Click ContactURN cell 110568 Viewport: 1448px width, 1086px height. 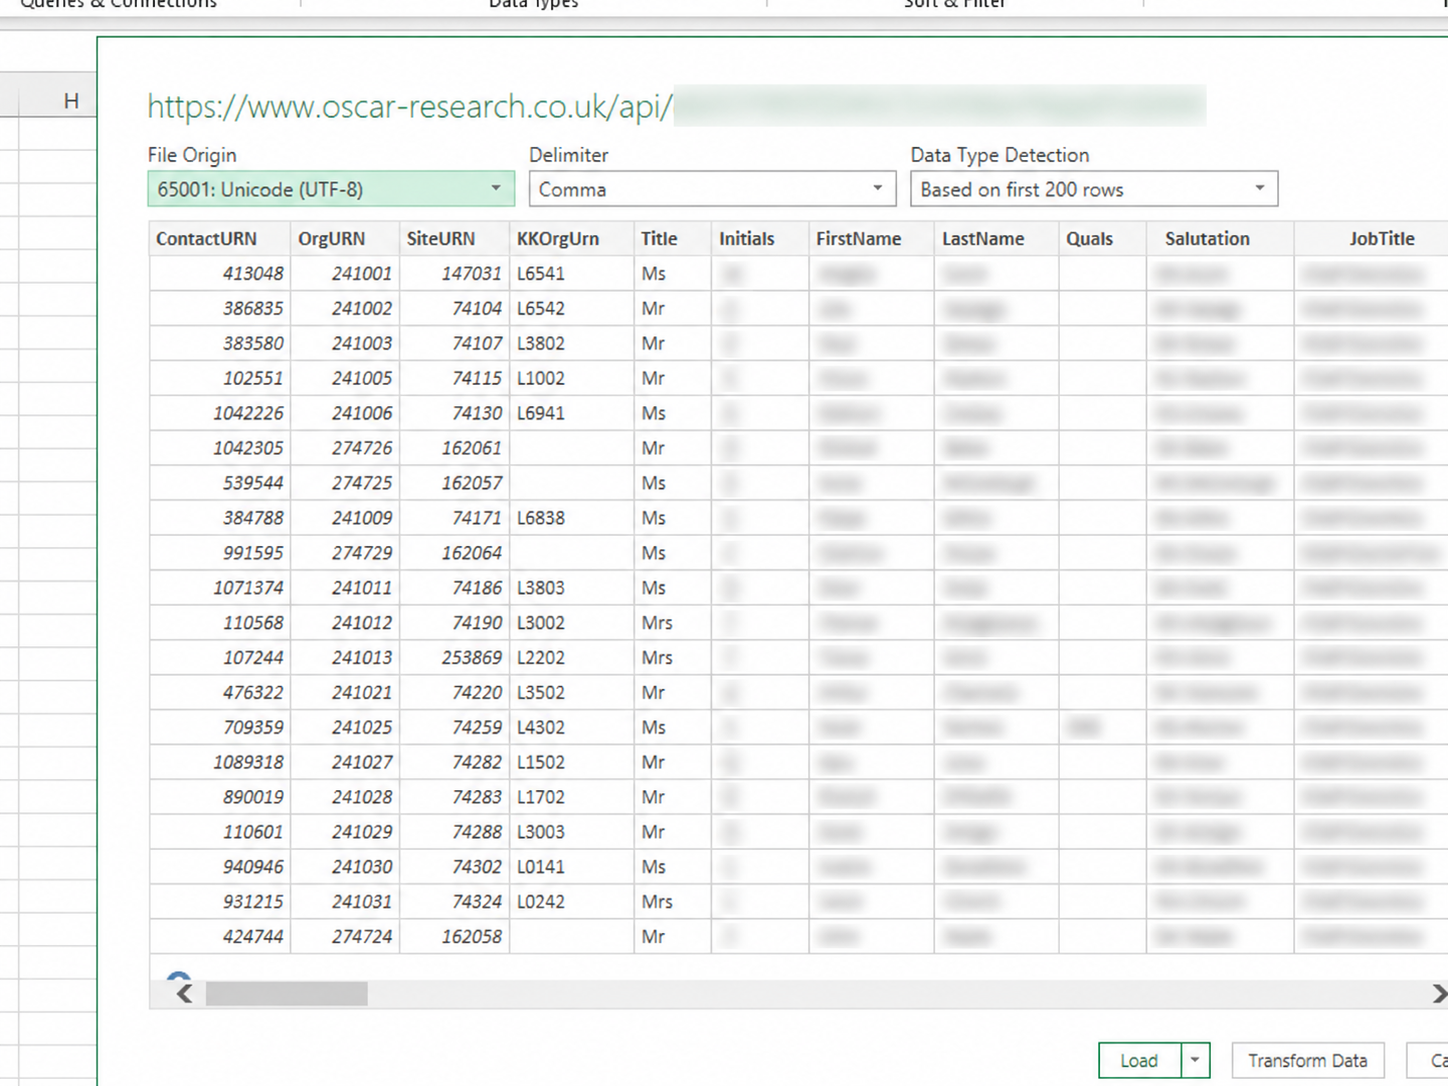220,623
